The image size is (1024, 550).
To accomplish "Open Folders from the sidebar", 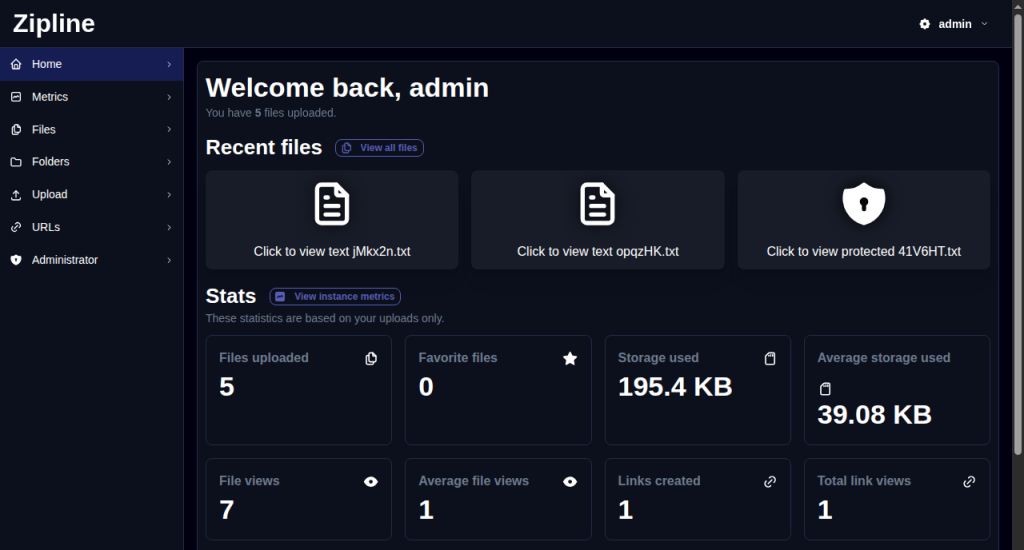I will 91,162.
